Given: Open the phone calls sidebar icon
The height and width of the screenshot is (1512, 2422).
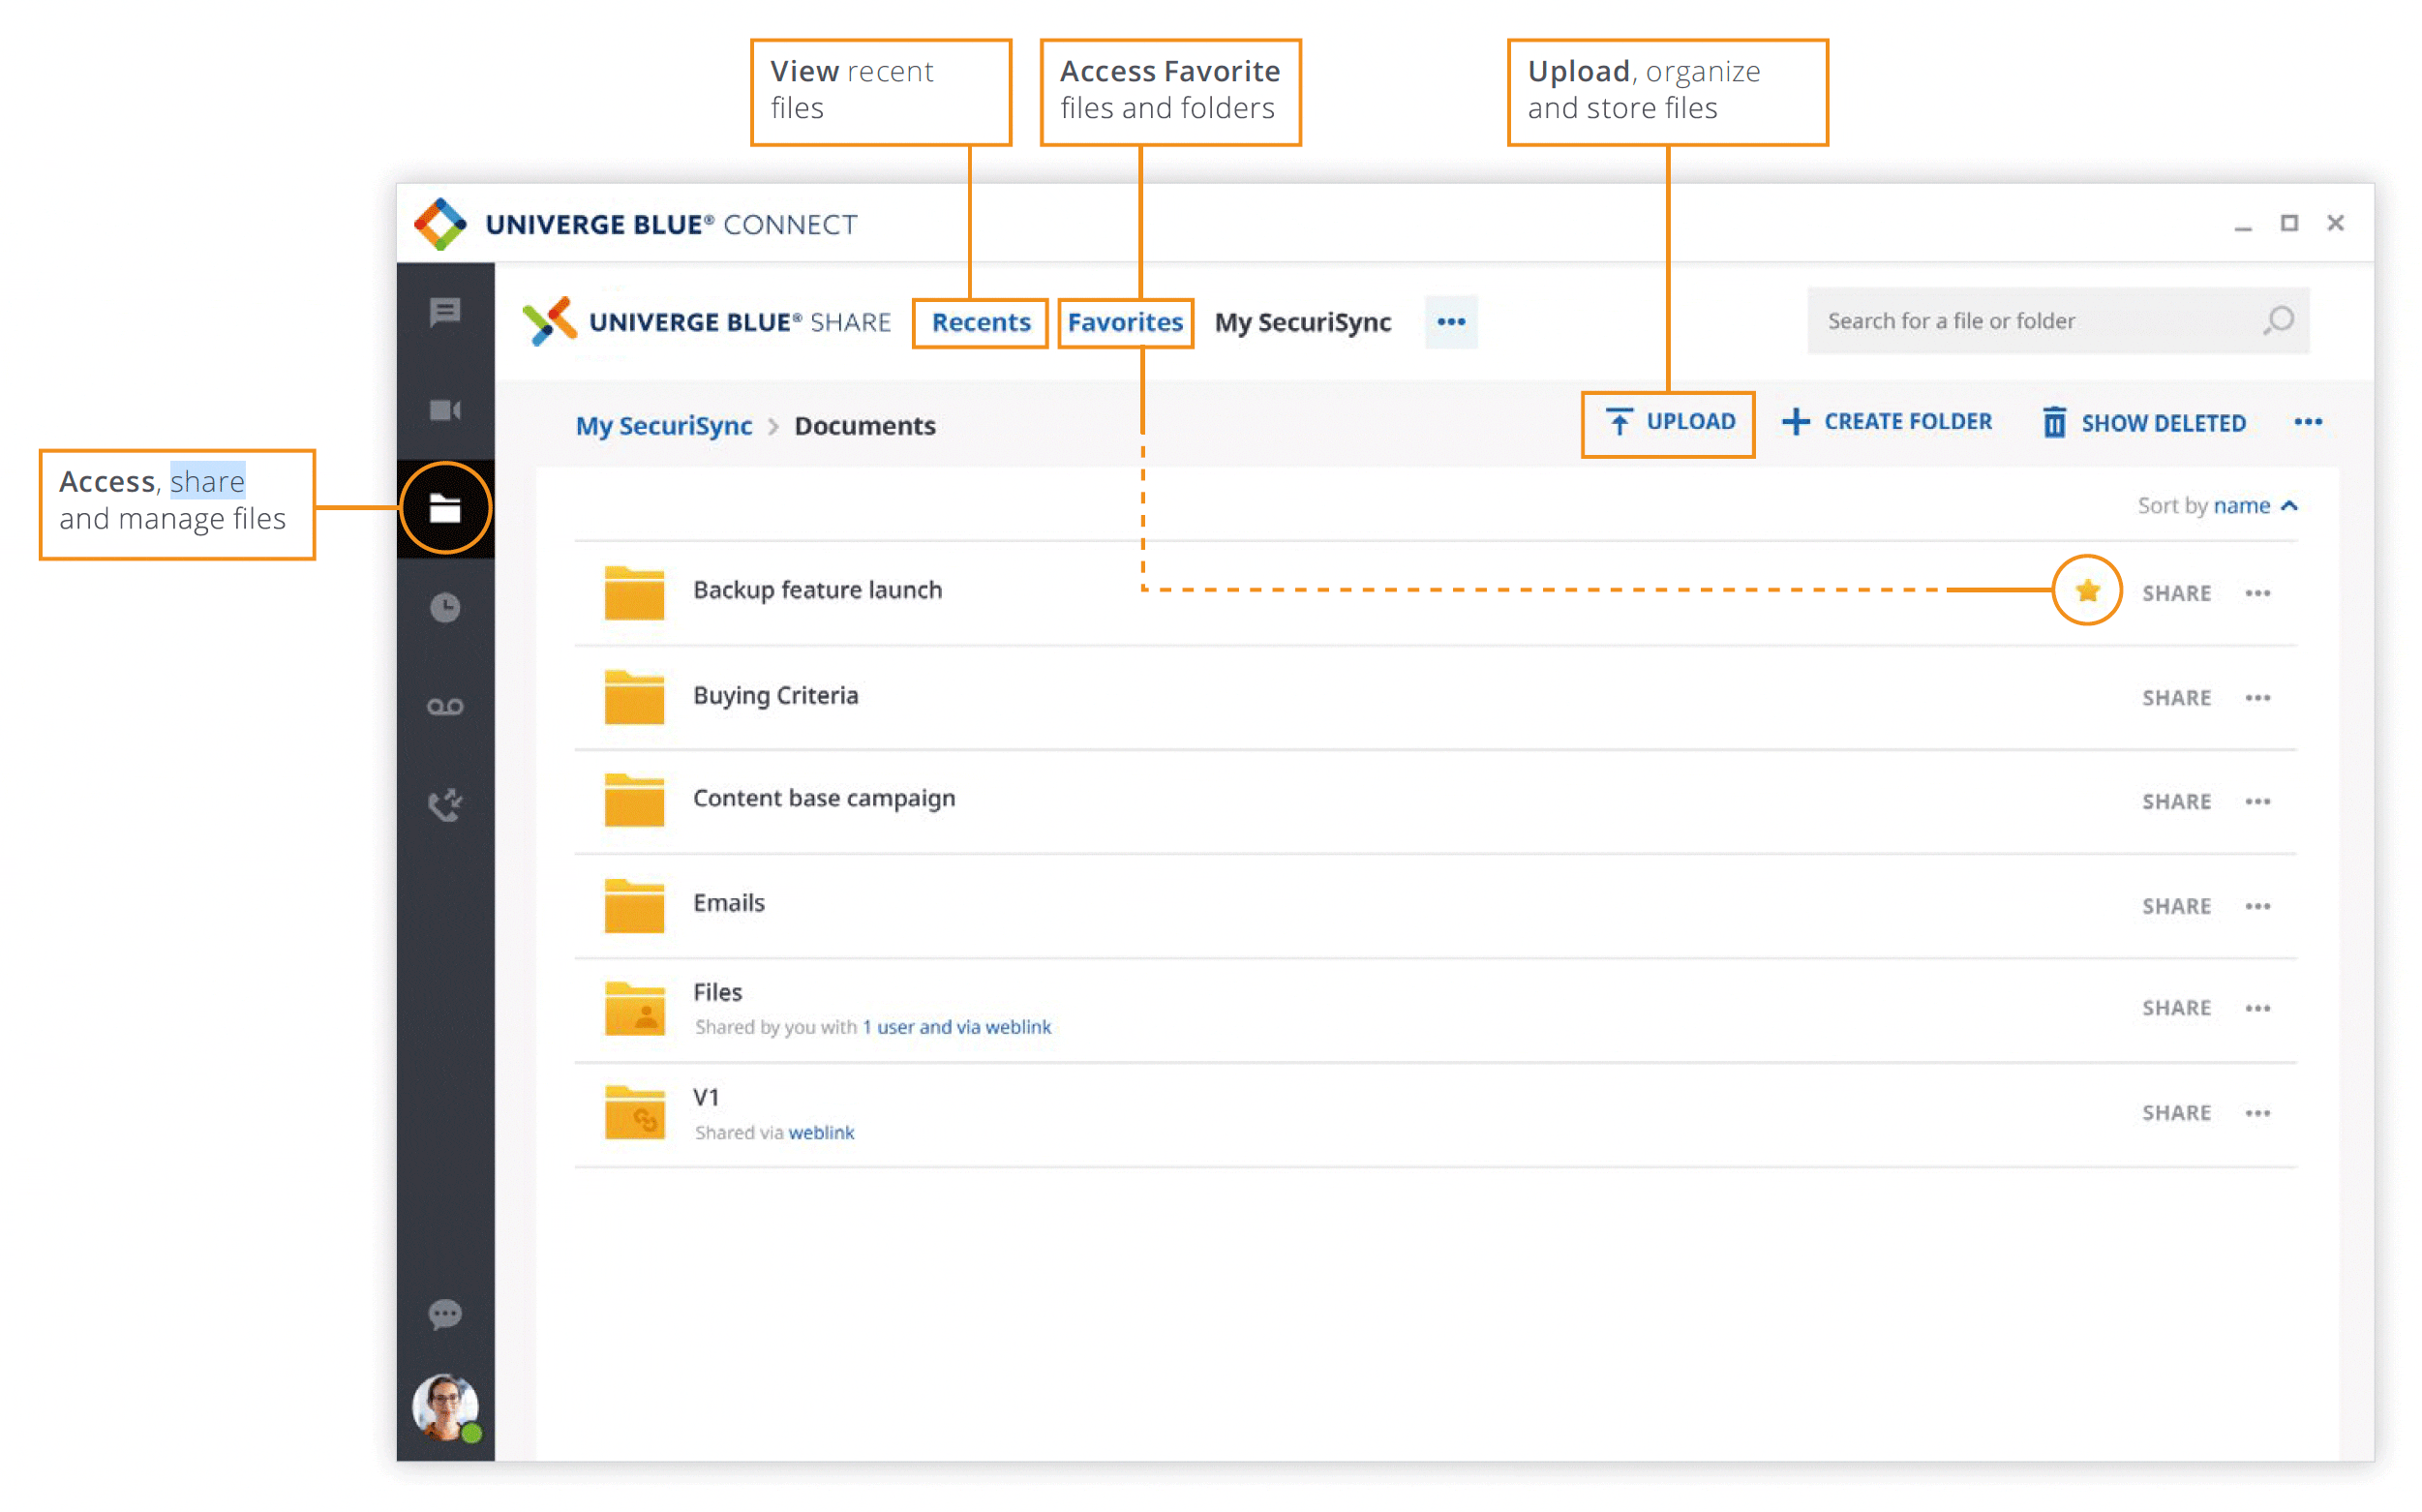Looking at the screenshot, I should (445, 804).
